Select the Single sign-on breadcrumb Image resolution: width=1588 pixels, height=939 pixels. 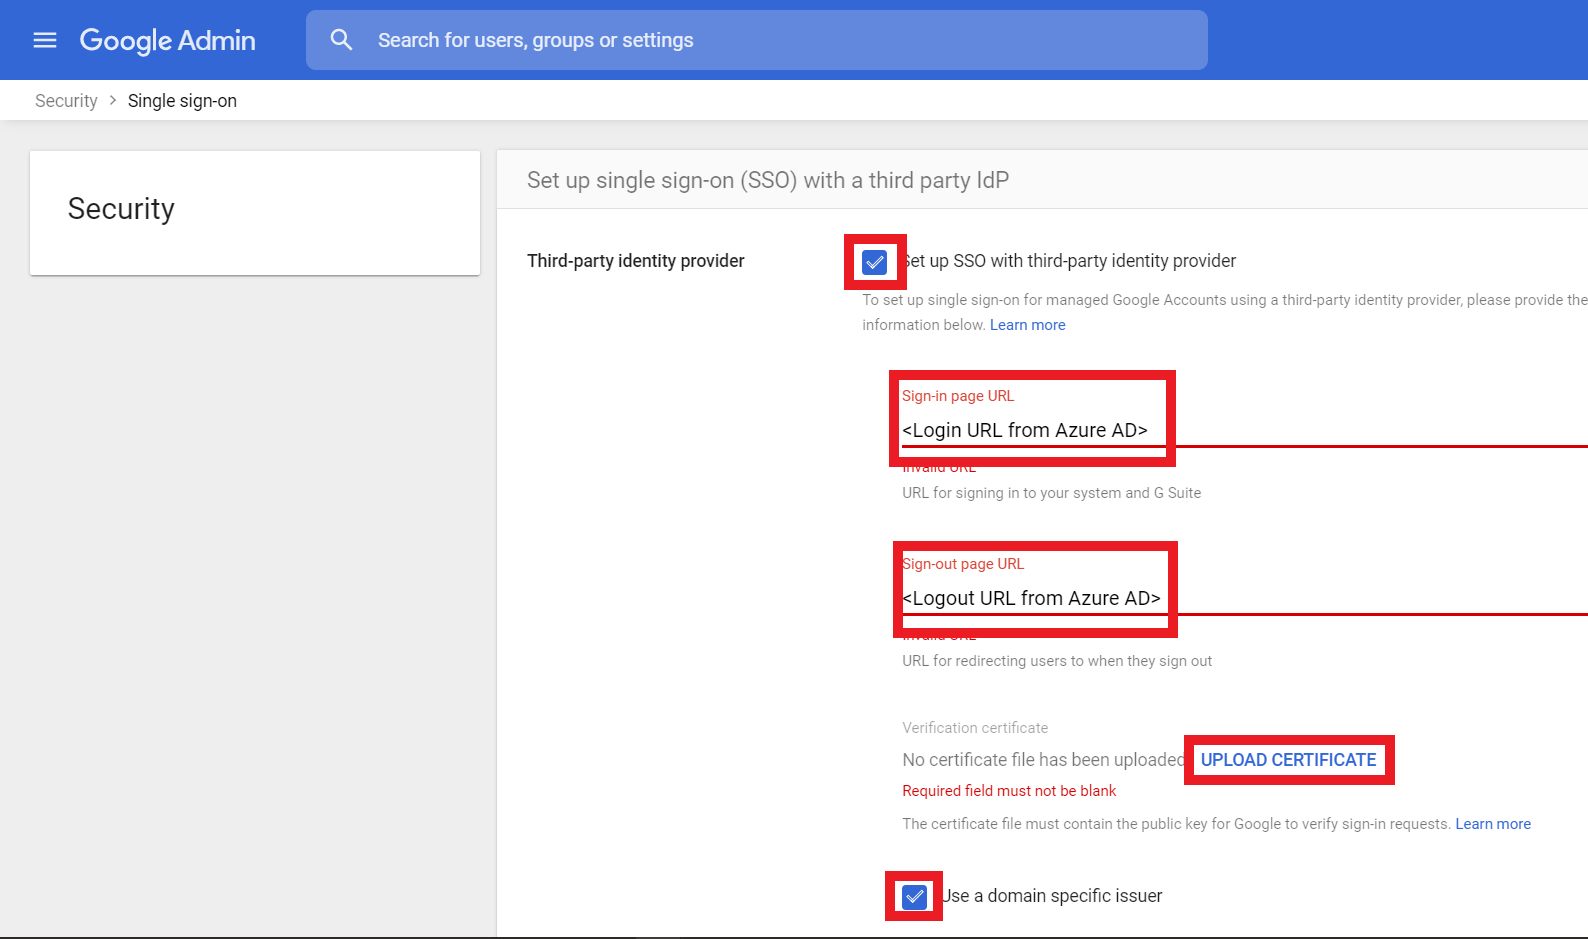click(182, 101)
